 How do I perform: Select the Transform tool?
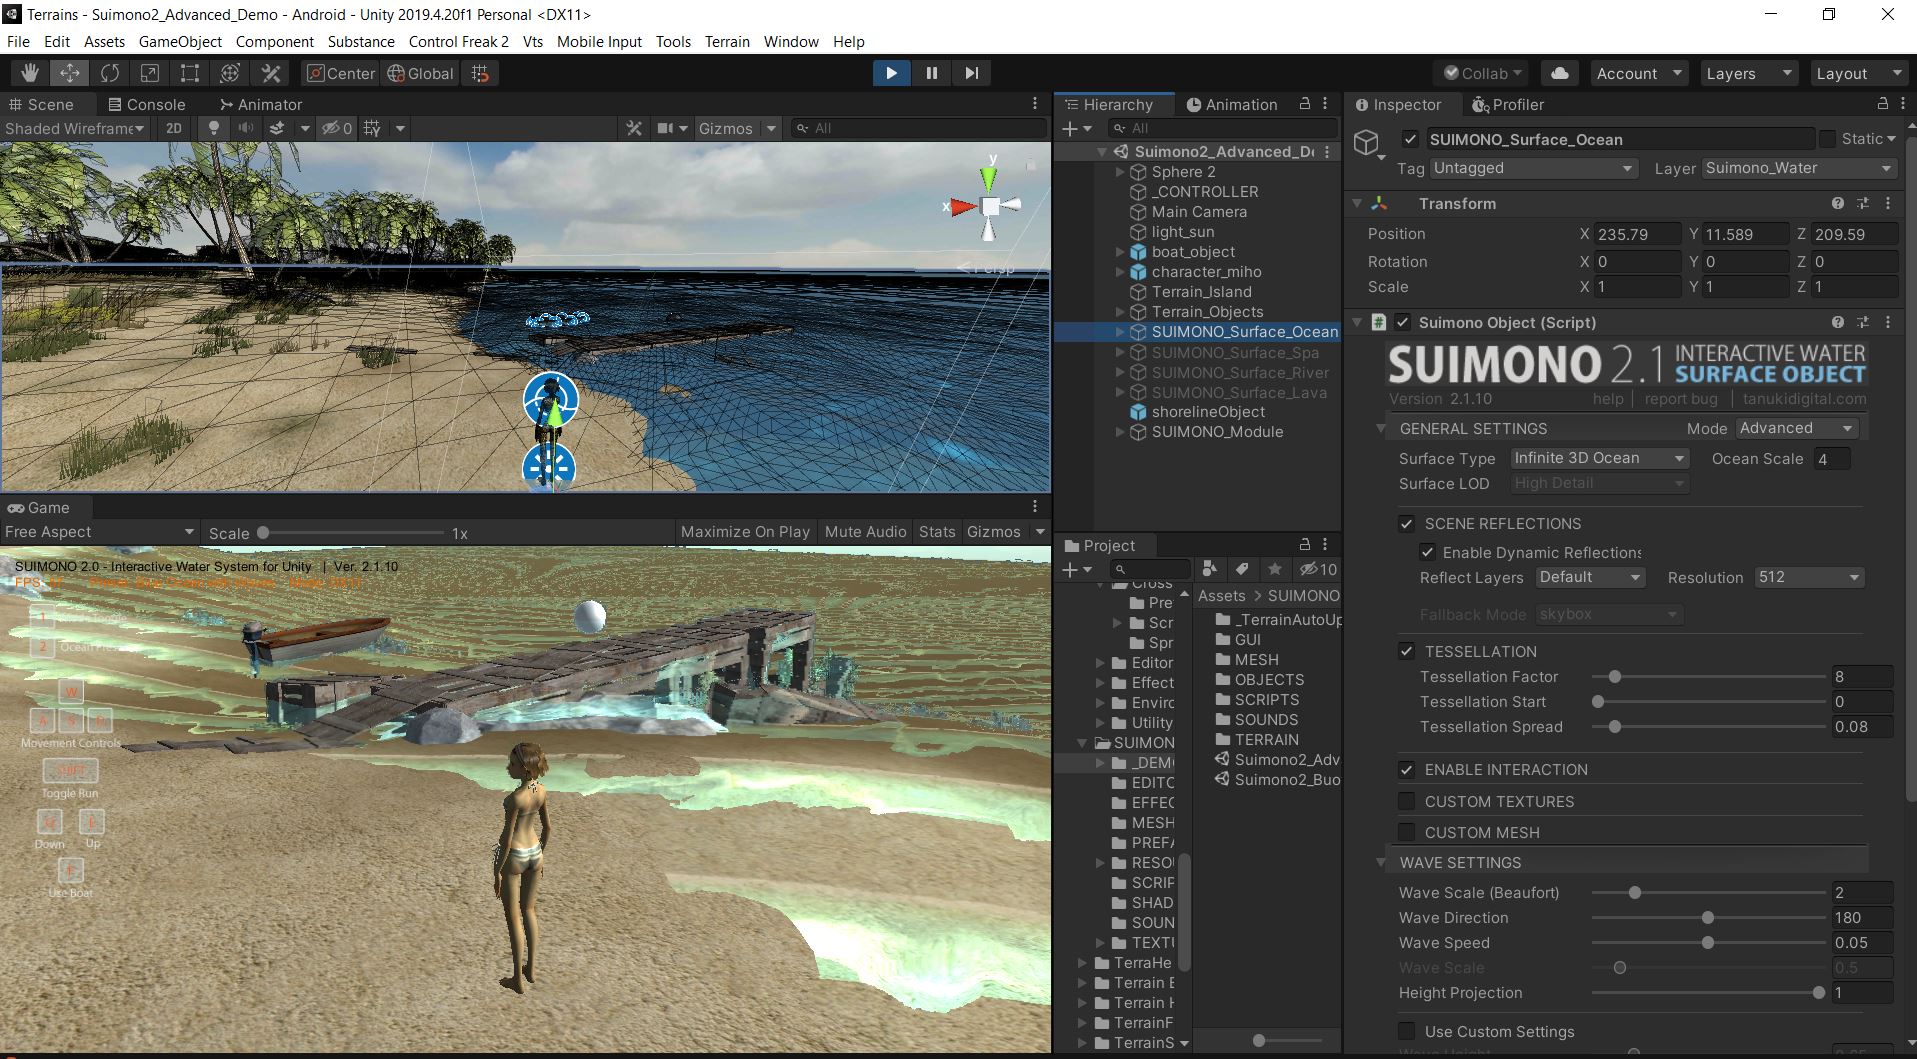click(x=230, y=73)
